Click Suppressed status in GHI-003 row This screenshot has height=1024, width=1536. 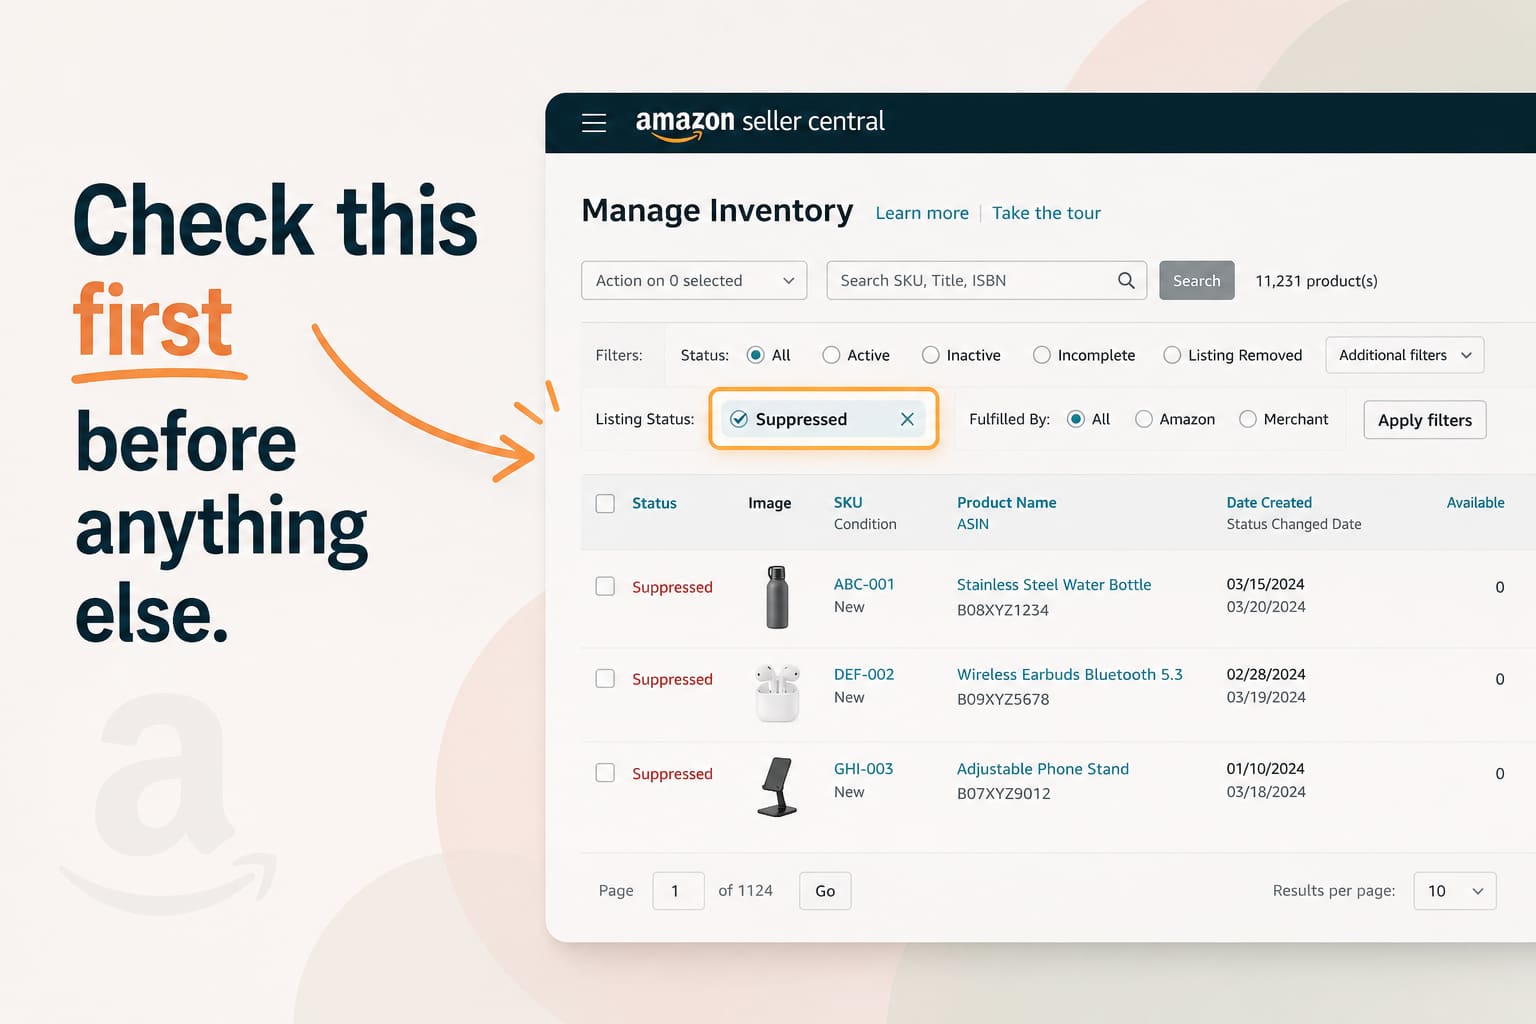(x=672, y=774)
